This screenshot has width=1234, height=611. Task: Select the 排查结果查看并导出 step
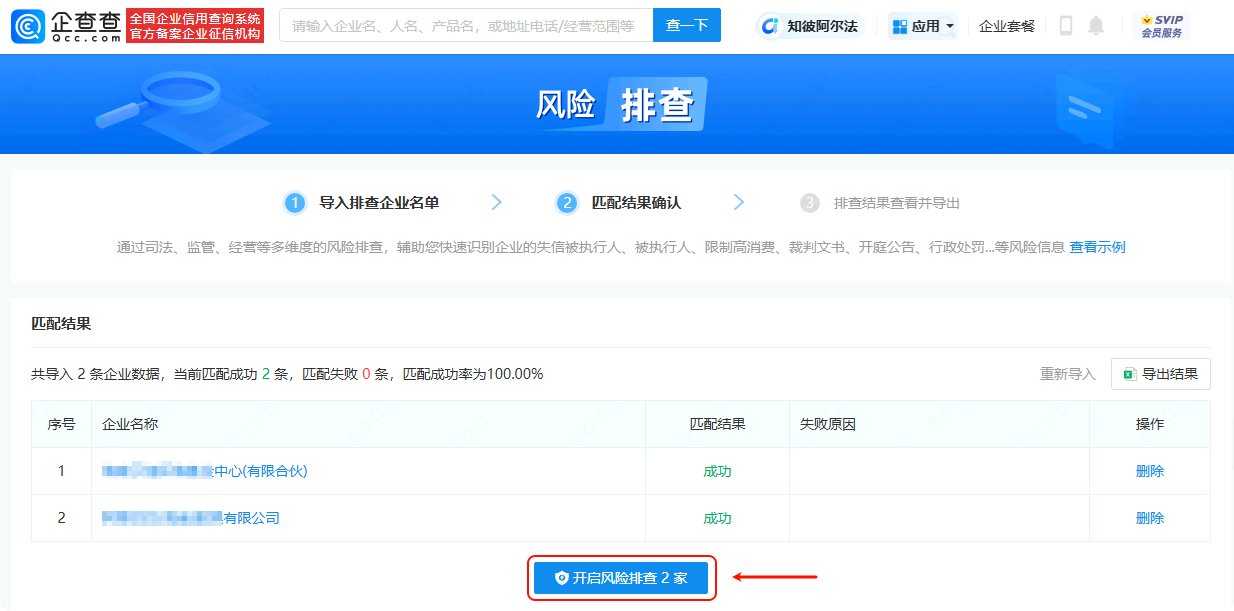pyautogui.click(x=896, y=203)
